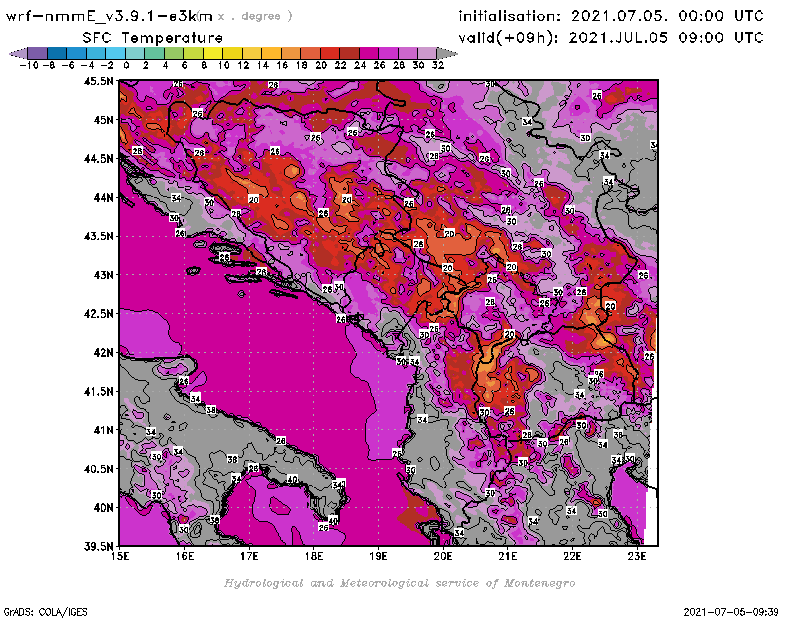Screen dimensions: 800x618
Task: Click the longitude label '22E'
Action: 572,556
